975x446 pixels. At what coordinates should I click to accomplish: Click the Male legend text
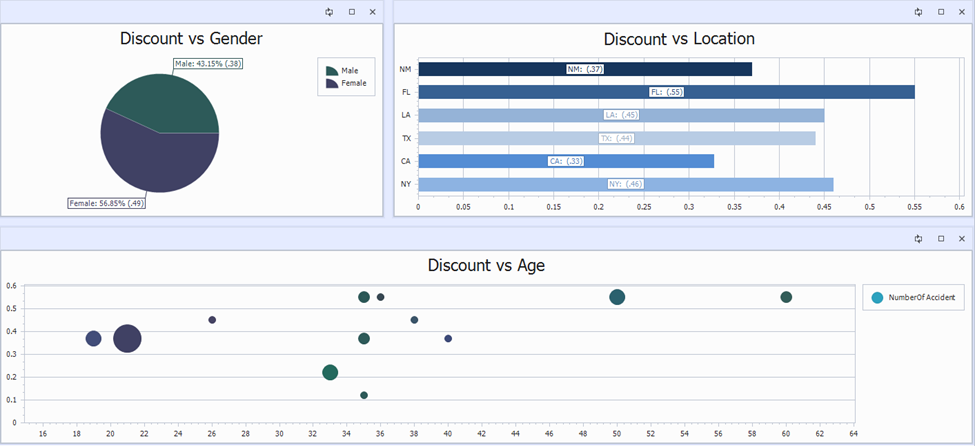(349, 71)
